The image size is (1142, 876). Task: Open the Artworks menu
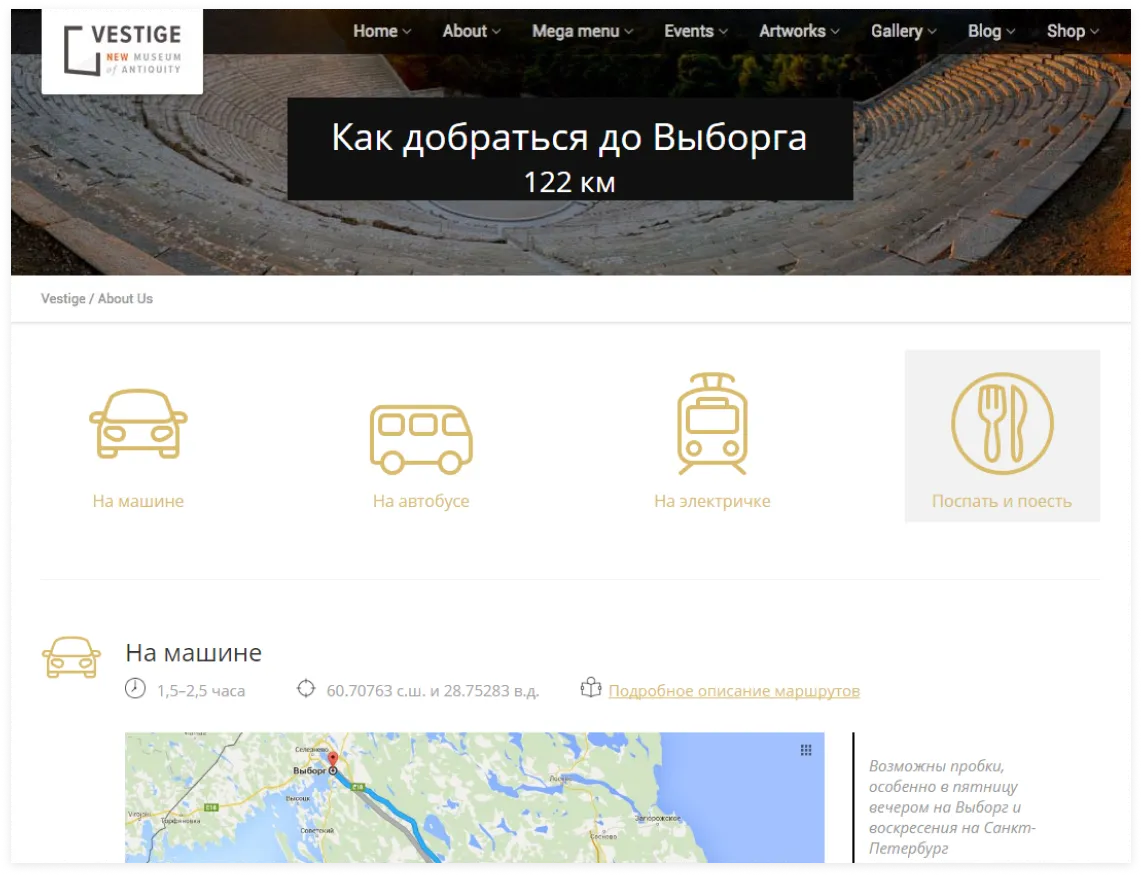[799, 31]
